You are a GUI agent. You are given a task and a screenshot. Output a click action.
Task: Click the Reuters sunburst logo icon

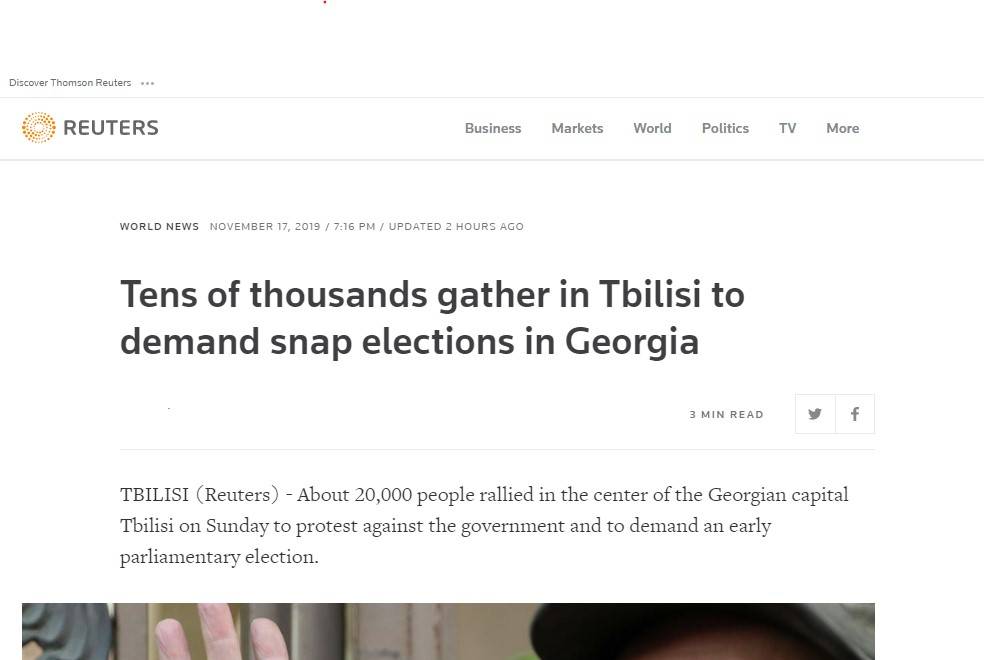[39, 128]
